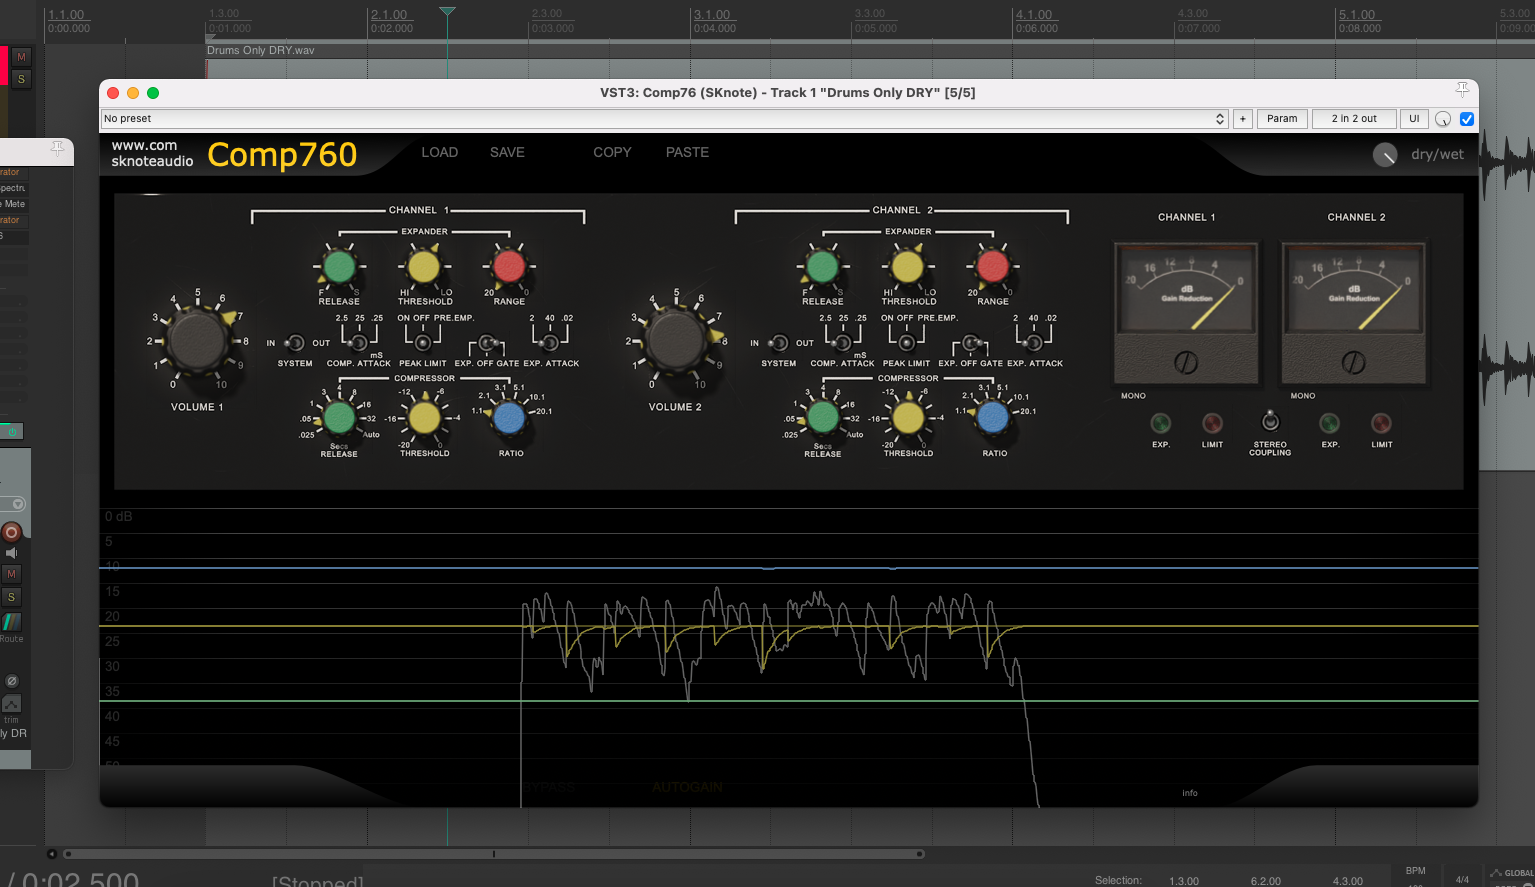This screenshot has height=887, width=1535.
Task: Flip Channel 1 System IN/OUT switch
Action: [294, 343]
